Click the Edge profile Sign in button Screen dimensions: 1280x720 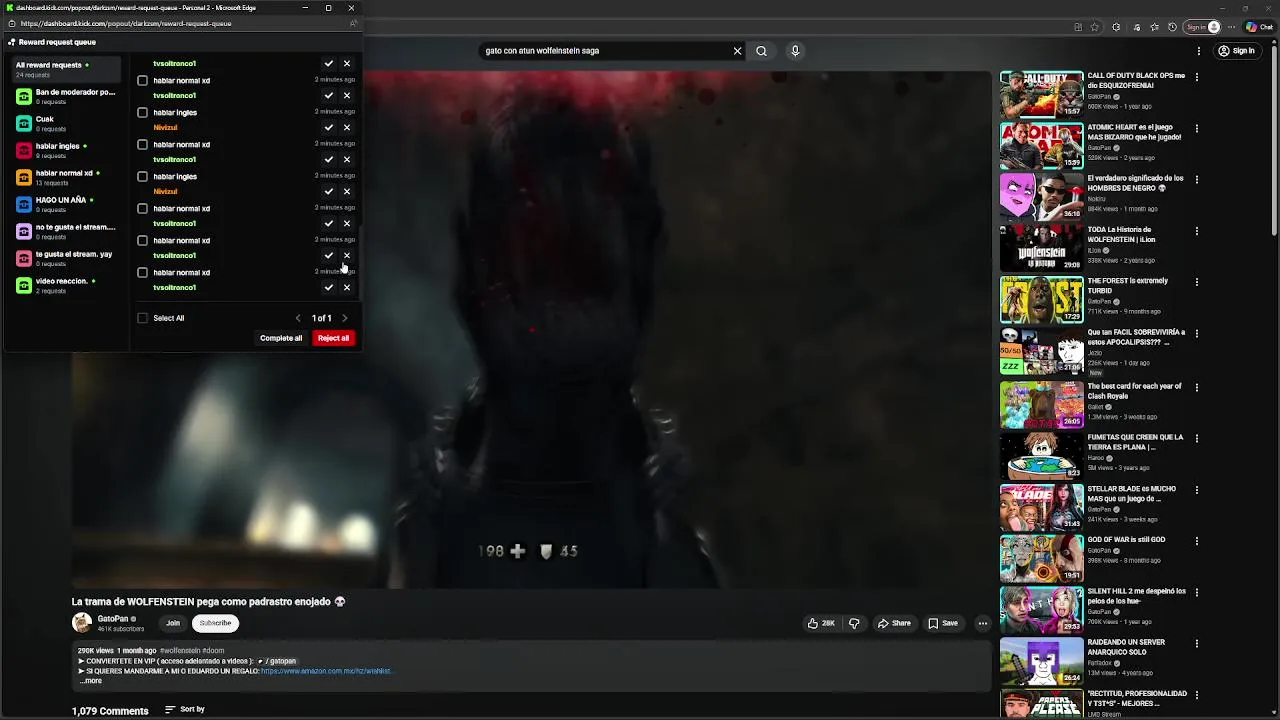[x=1202, y=27]
